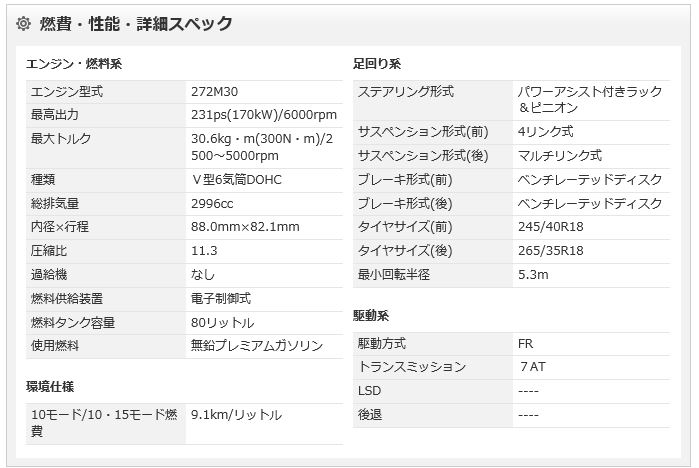Viewport: 699px width, 468px height.
Task: Select ベンチレーテッドディスク in the ブレーキ形式(前) row
Action: tap(590, 180)
